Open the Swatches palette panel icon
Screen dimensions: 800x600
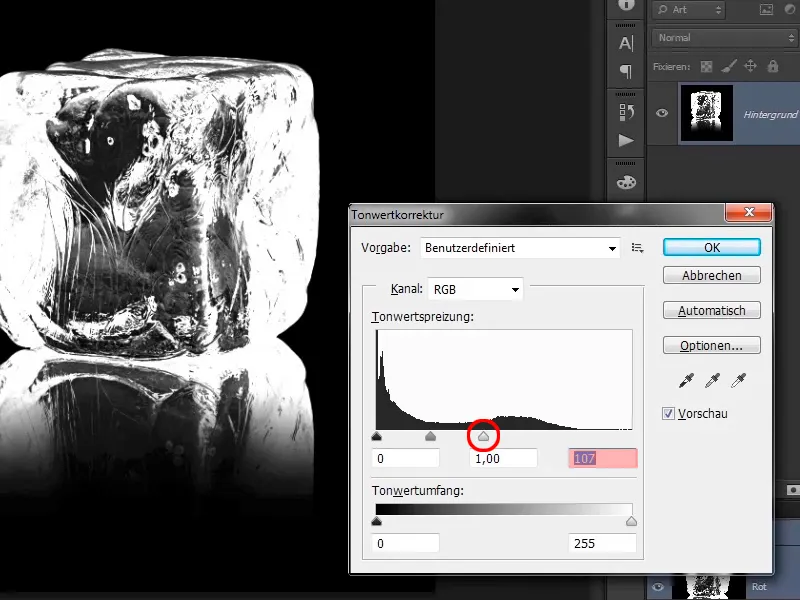[626, 182]
